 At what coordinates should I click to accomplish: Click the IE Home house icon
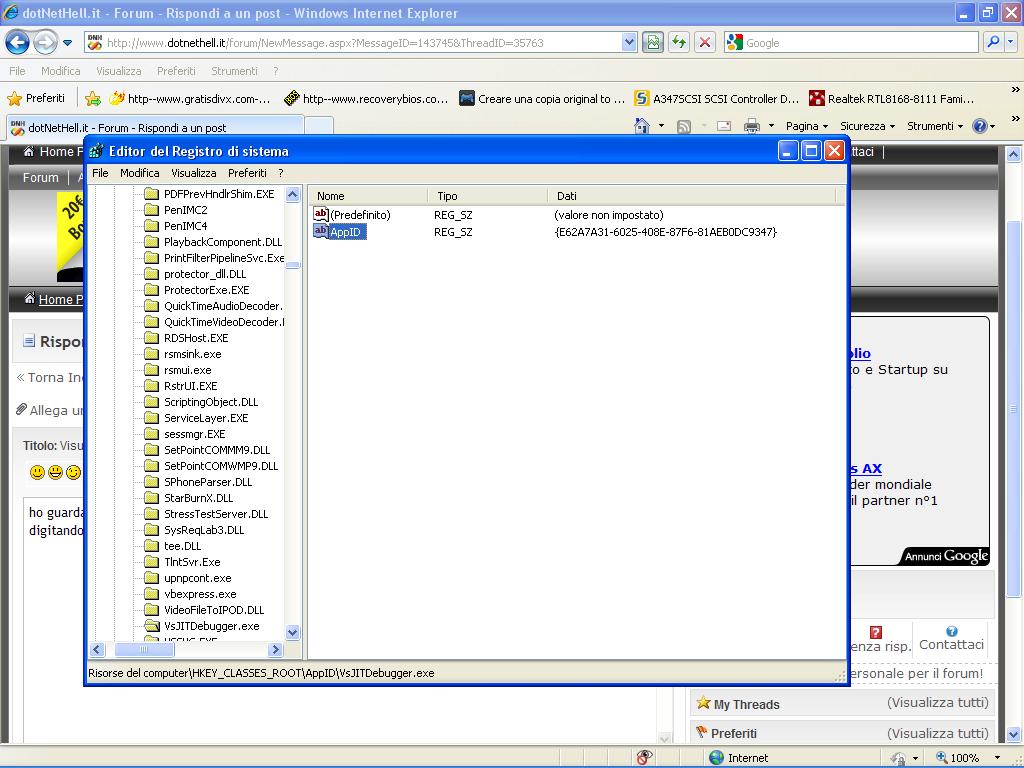[x=642, y=126]
